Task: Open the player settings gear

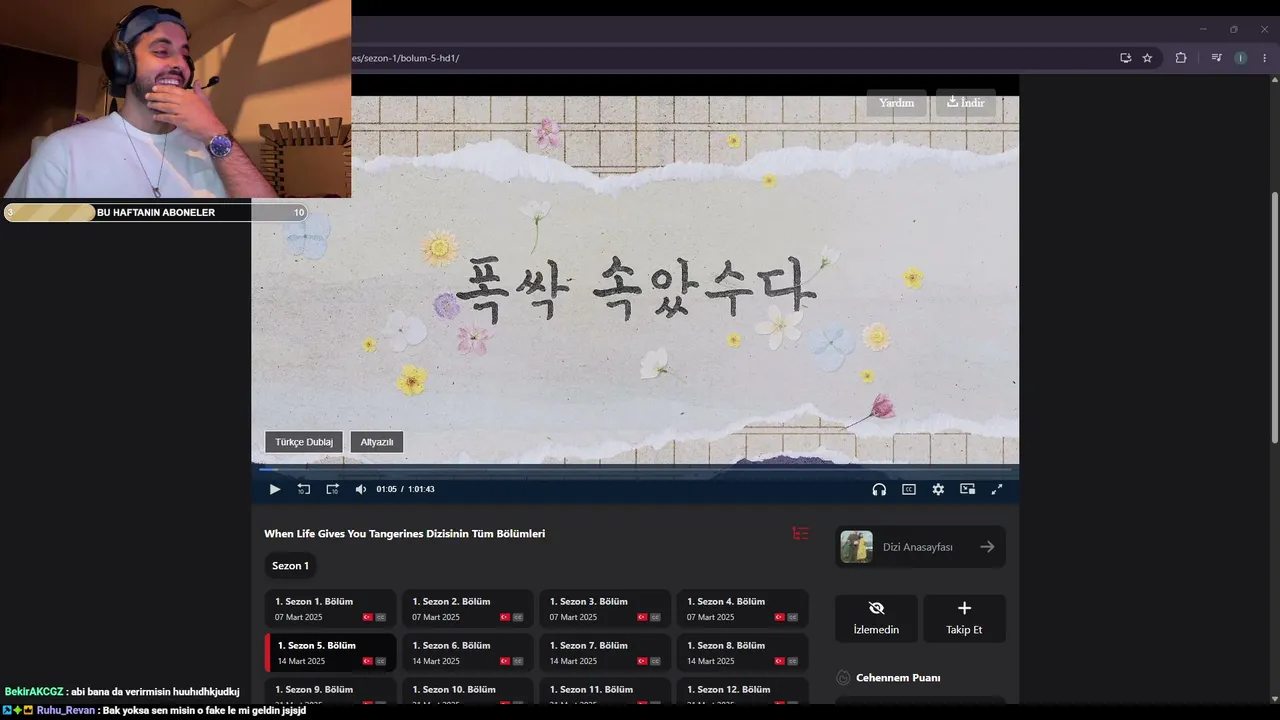Action: (938, 489)
